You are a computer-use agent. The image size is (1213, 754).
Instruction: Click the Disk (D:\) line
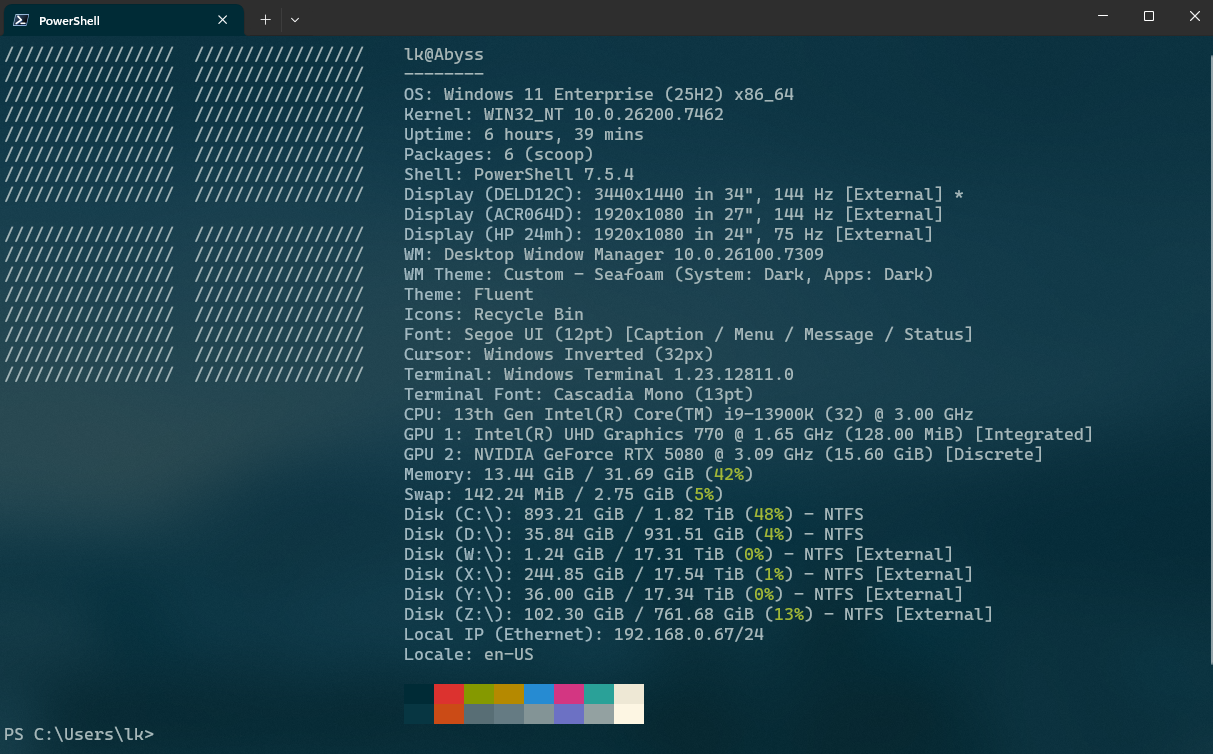click(634, 535)
